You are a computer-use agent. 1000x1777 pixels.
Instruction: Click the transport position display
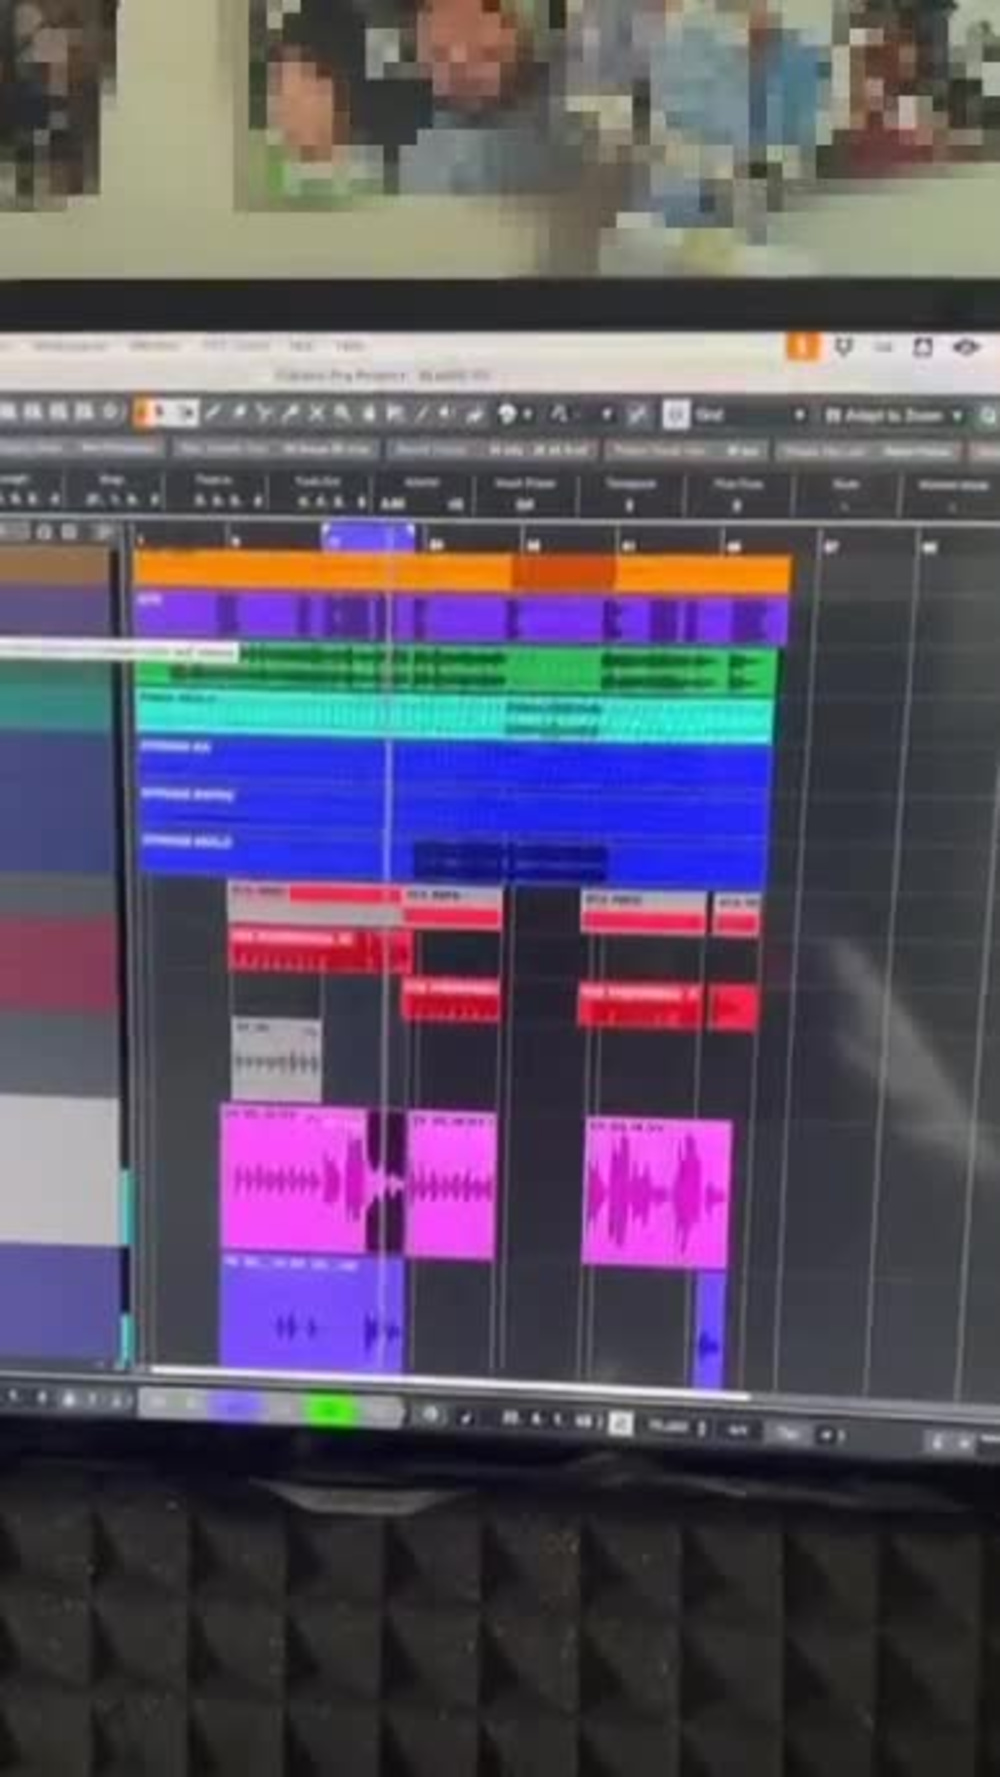pyautogui.click(x=549, y=1419)
